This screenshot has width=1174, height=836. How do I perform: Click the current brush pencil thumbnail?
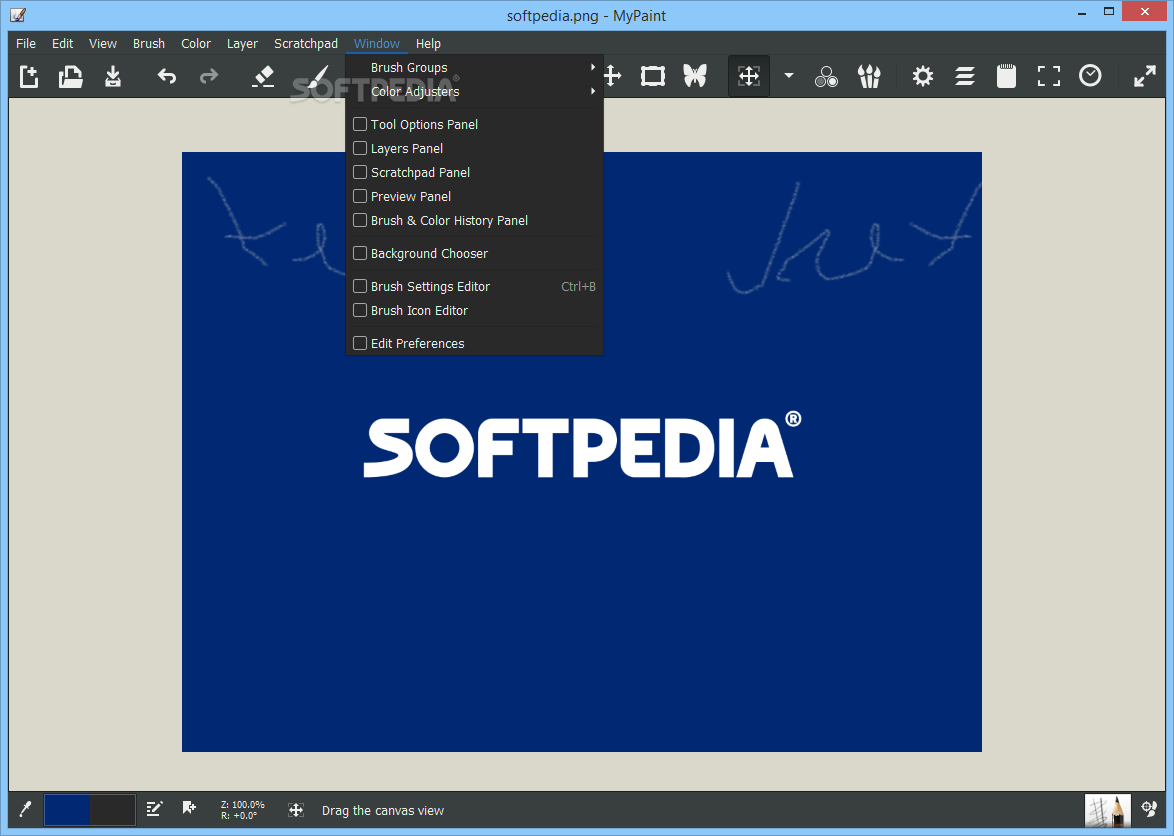click(x=1108, y=810)
